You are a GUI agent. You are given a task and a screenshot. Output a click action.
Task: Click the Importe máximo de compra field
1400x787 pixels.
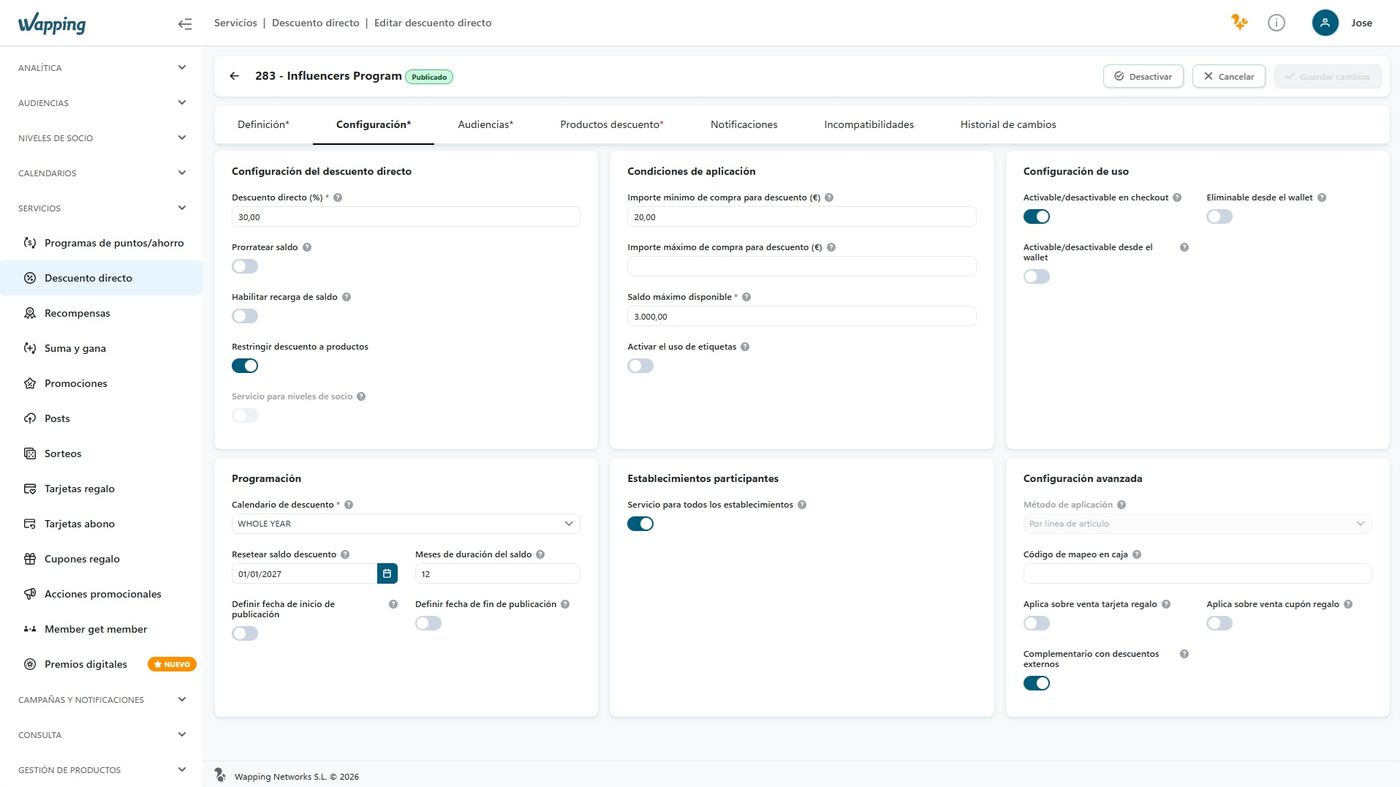[x=802, y=266]
